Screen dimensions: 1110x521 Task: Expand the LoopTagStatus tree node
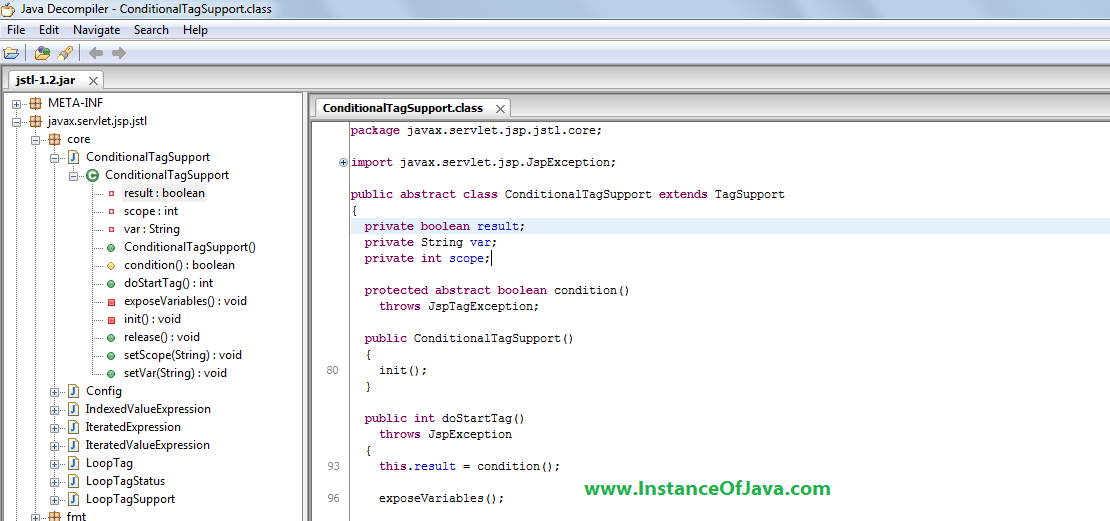point(55,482)
